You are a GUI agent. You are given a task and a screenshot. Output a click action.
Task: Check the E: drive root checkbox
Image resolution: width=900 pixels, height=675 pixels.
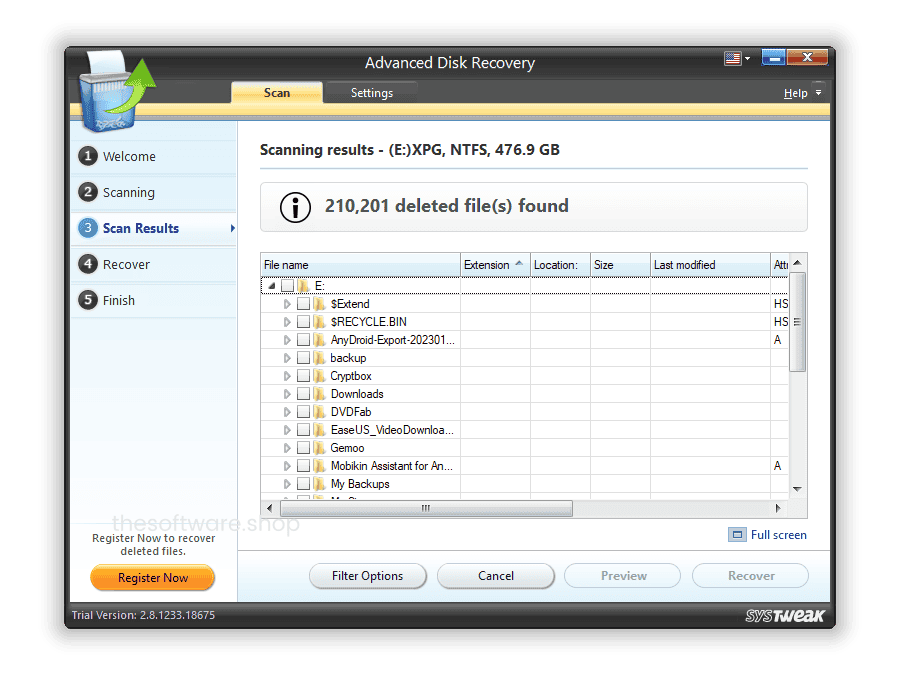pos(288,285)
